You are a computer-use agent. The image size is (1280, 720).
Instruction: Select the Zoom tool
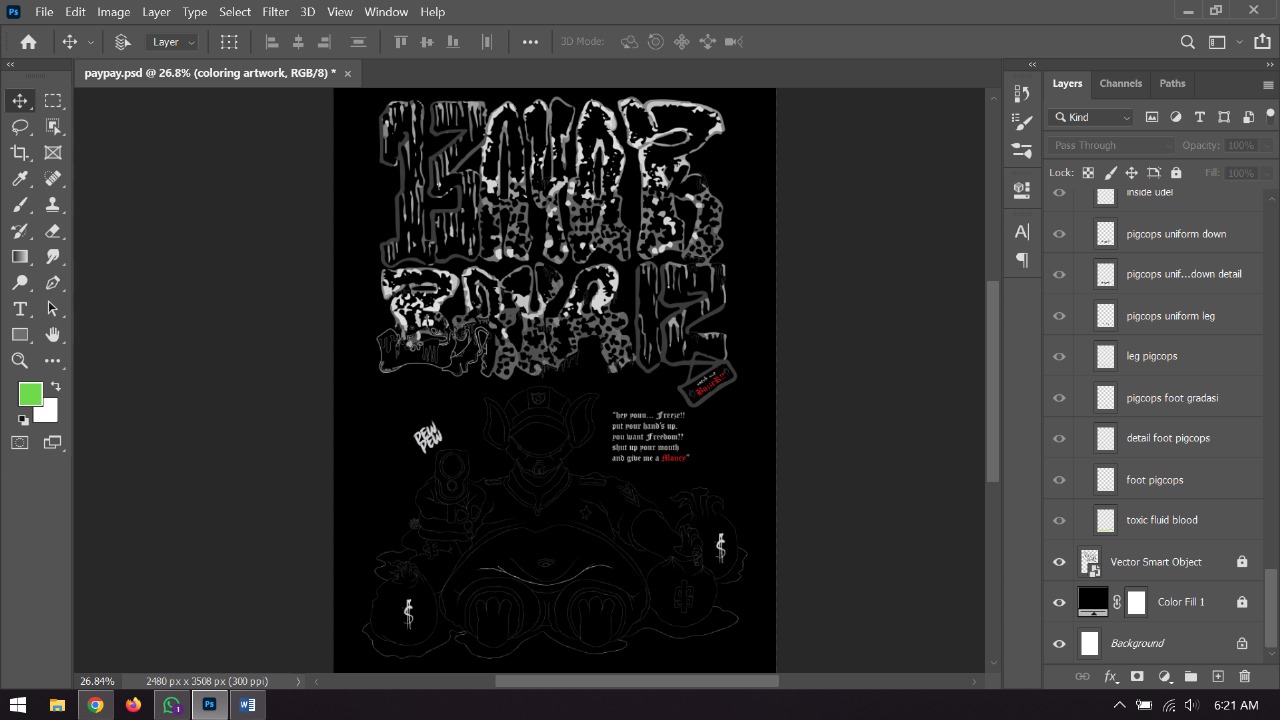pos(20,361)
